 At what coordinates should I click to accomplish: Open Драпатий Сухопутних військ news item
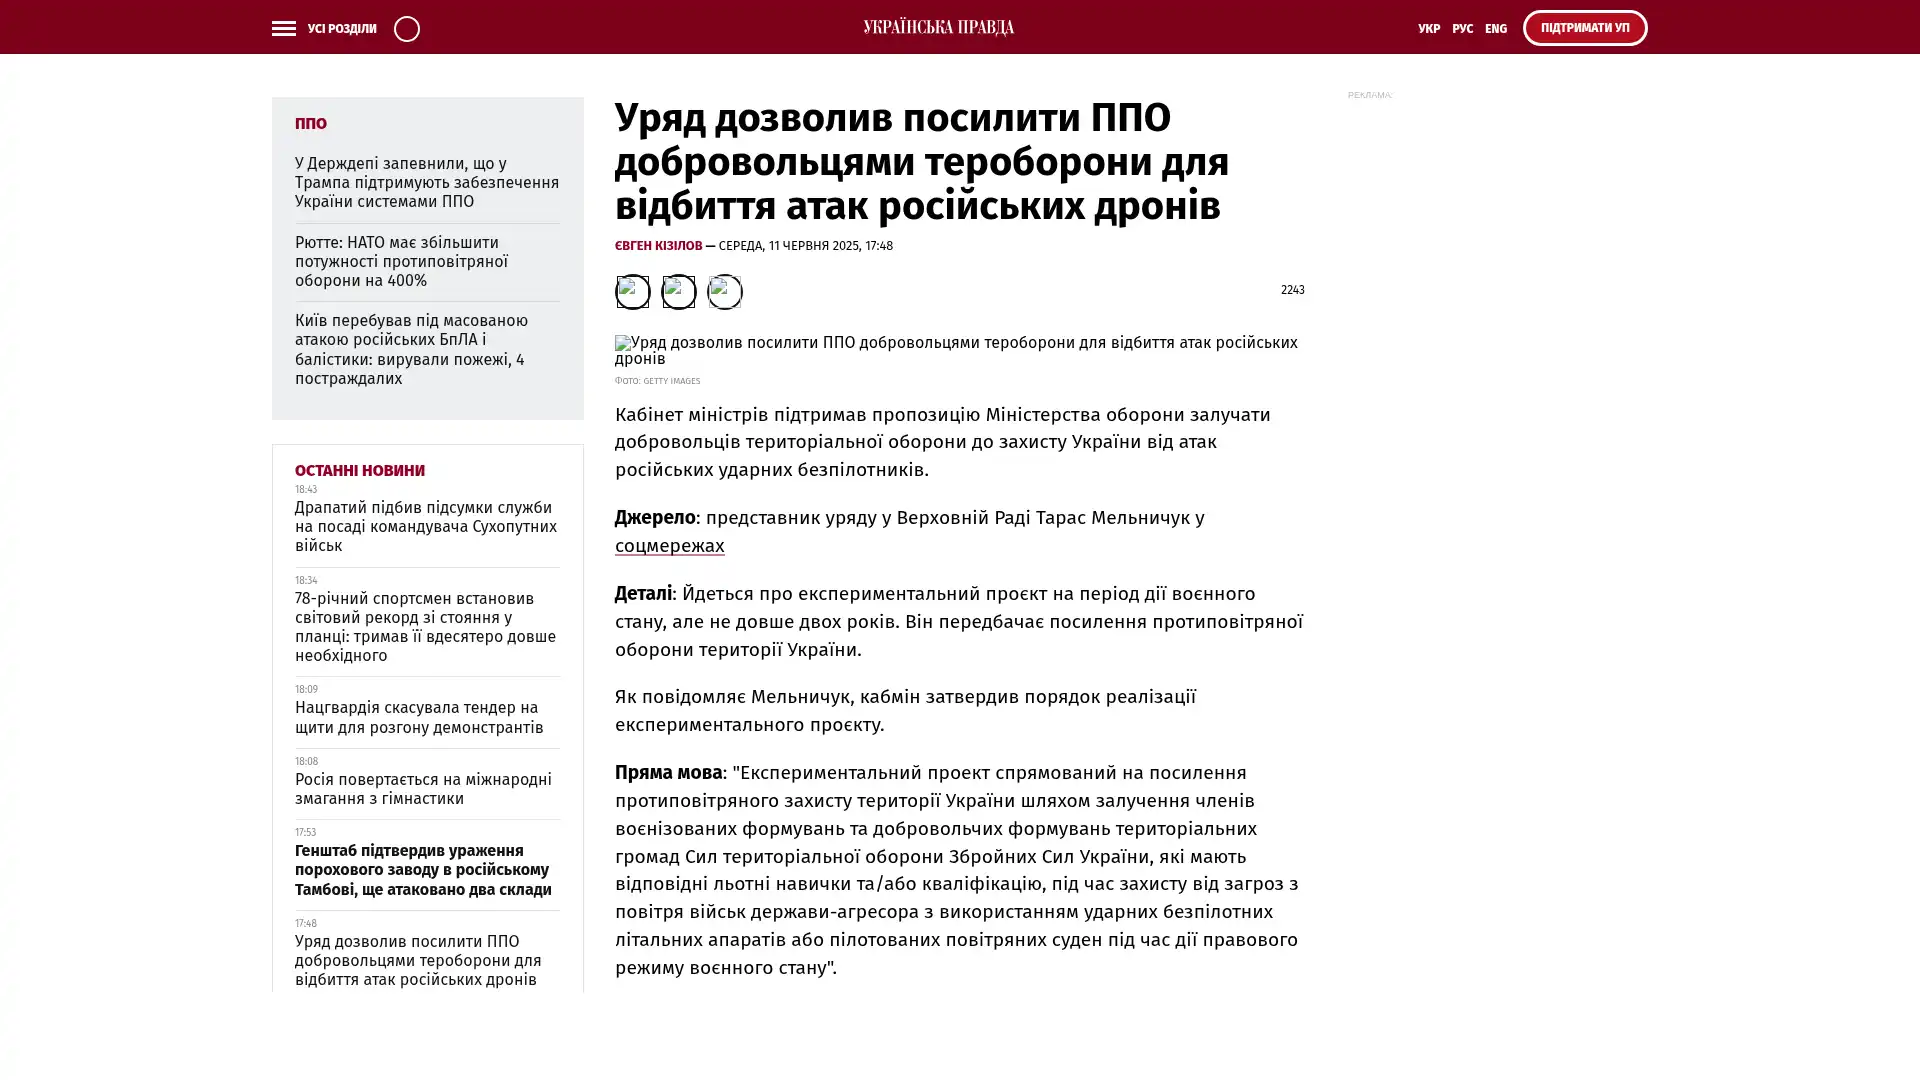425,526
